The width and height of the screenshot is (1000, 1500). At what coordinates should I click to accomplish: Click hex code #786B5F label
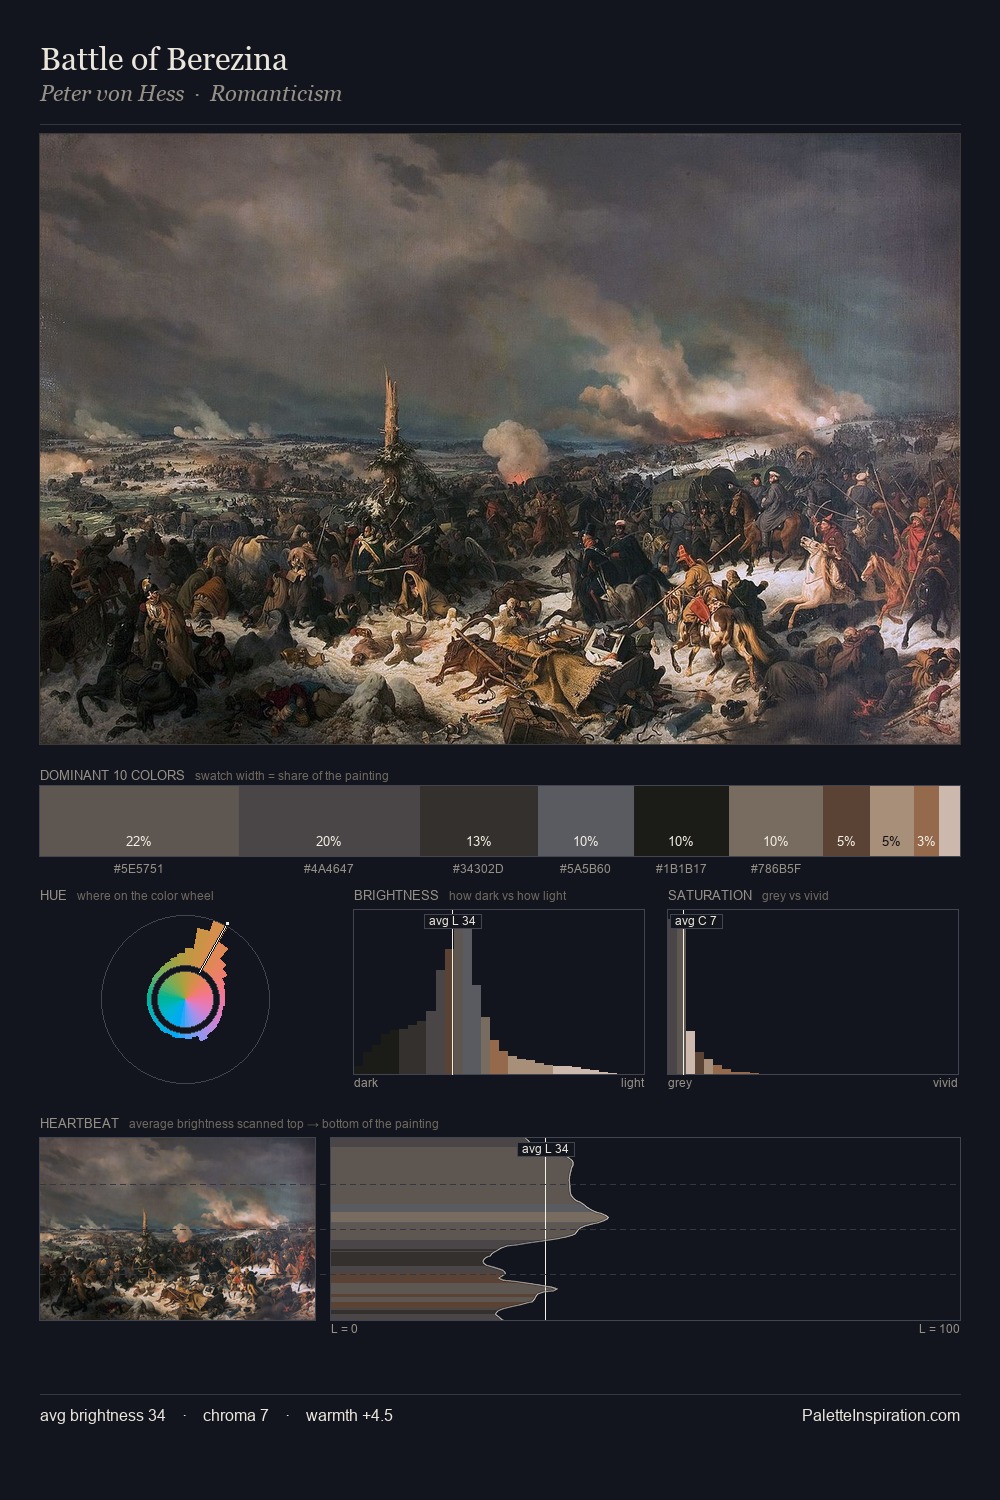coord(776,869)
